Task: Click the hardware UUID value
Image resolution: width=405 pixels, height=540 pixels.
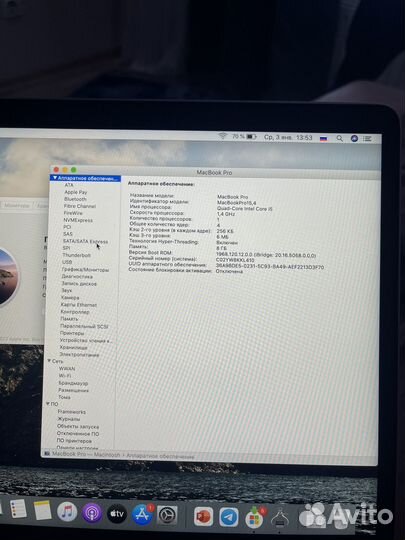Action: tap(270, 266)
